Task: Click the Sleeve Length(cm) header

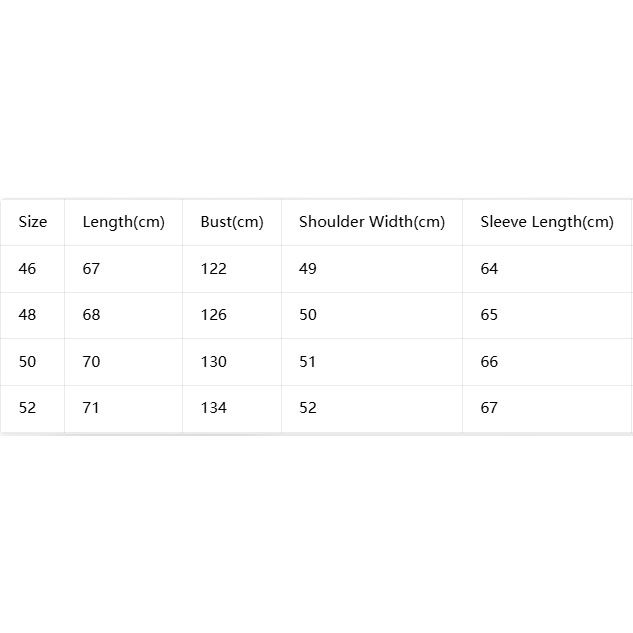Action: click(547, 222)
